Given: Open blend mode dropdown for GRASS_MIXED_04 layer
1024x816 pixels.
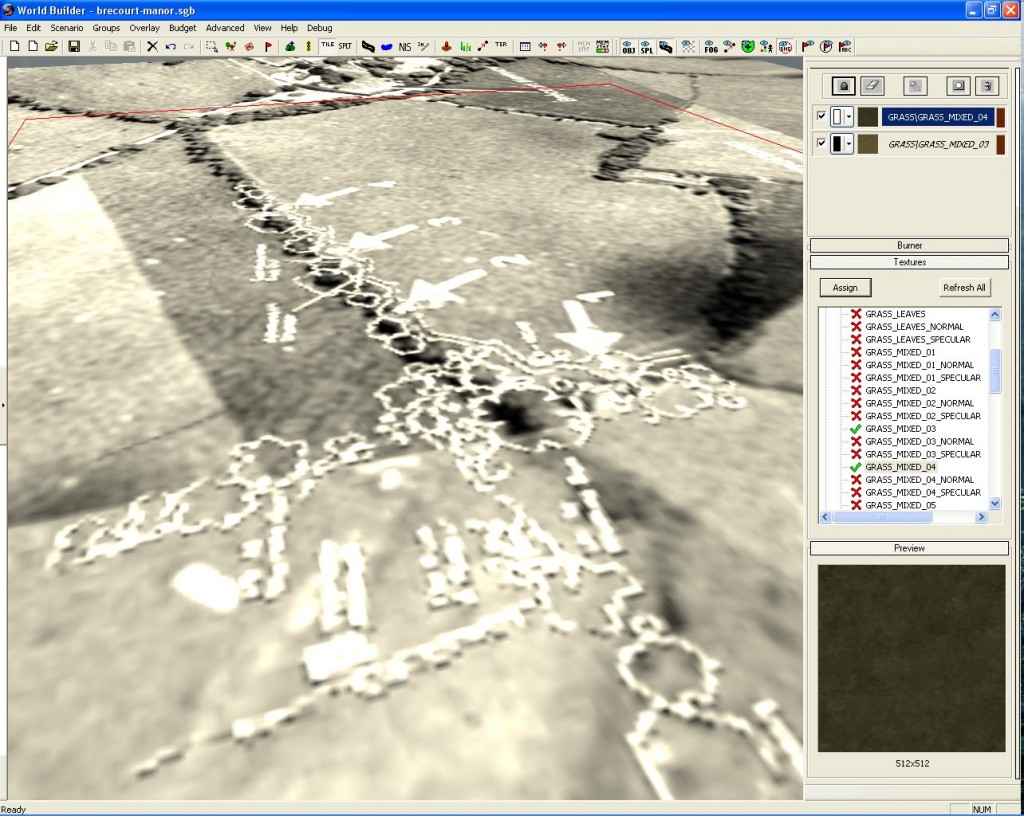Looking at the screenshot, I should [x=849, y=117].
